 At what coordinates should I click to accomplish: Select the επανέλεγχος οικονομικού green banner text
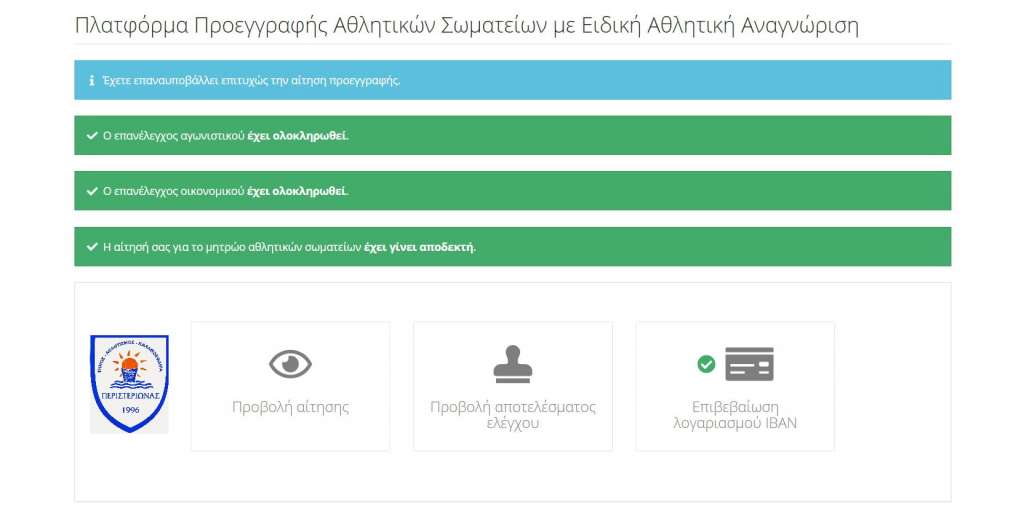click(174, 191)
